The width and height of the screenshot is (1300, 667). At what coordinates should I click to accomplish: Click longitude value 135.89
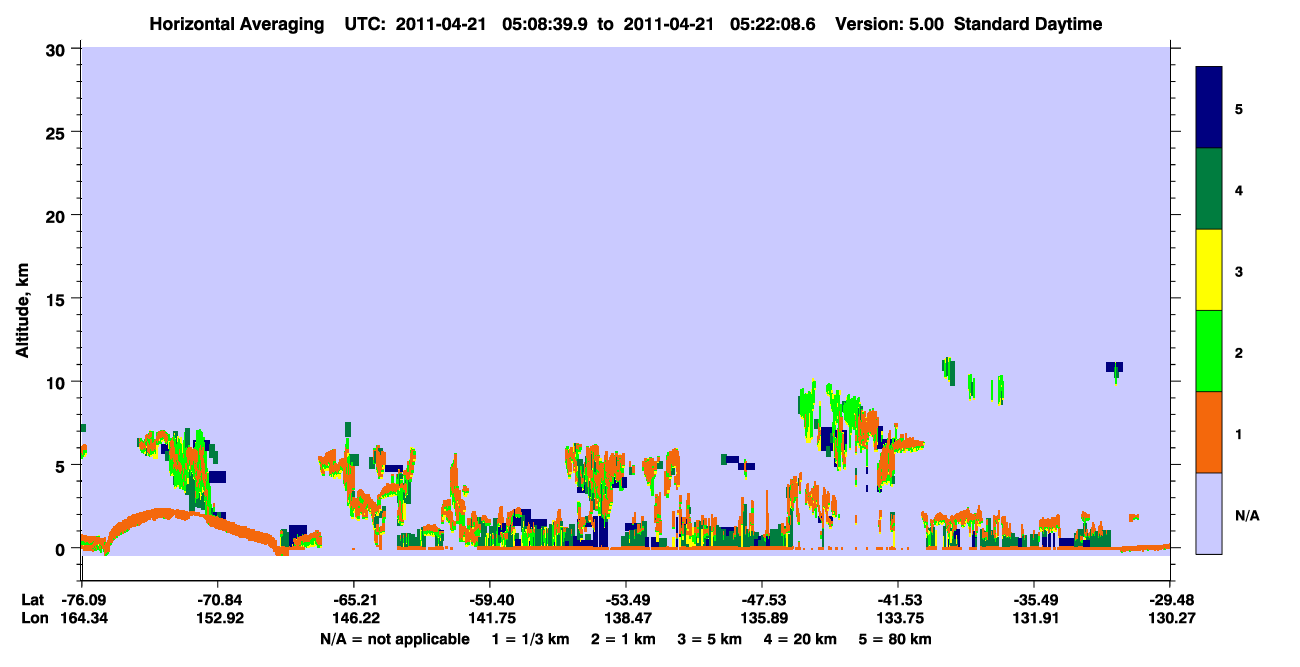coord(762,618)
